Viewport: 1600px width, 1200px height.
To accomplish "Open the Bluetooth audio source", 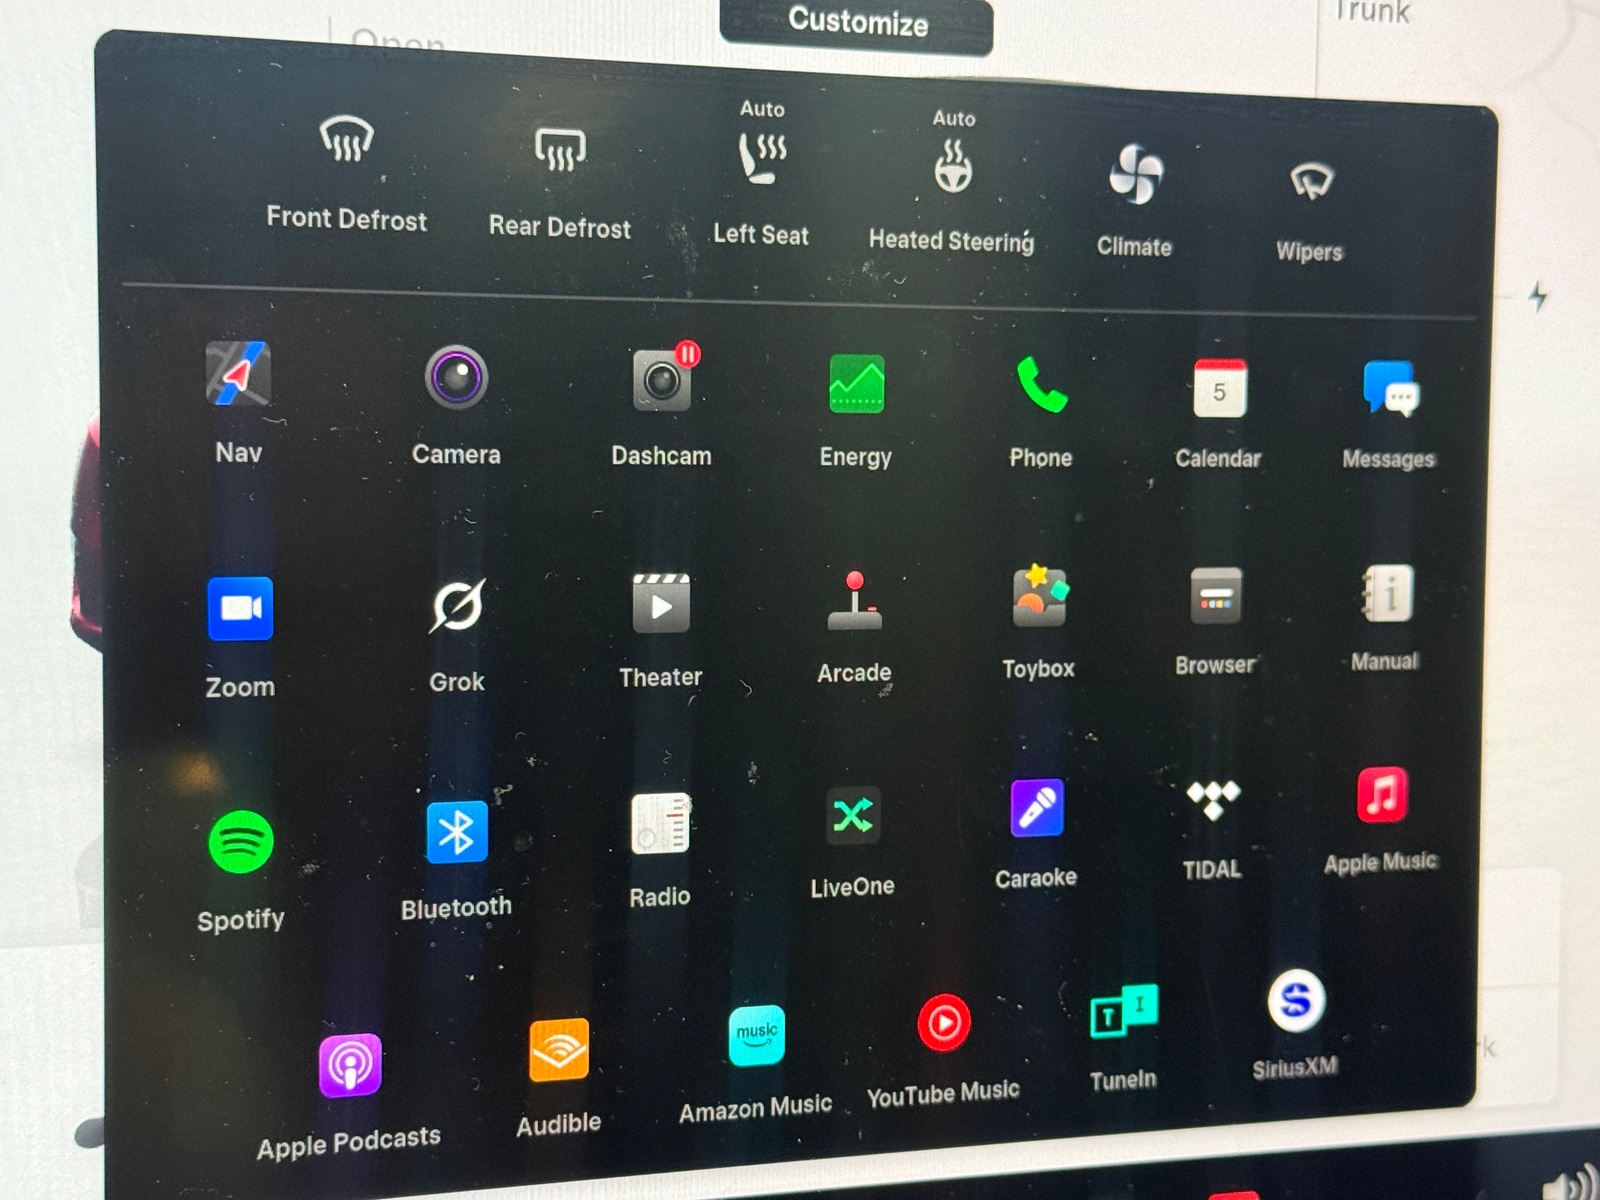I will [x=457, y=832].
